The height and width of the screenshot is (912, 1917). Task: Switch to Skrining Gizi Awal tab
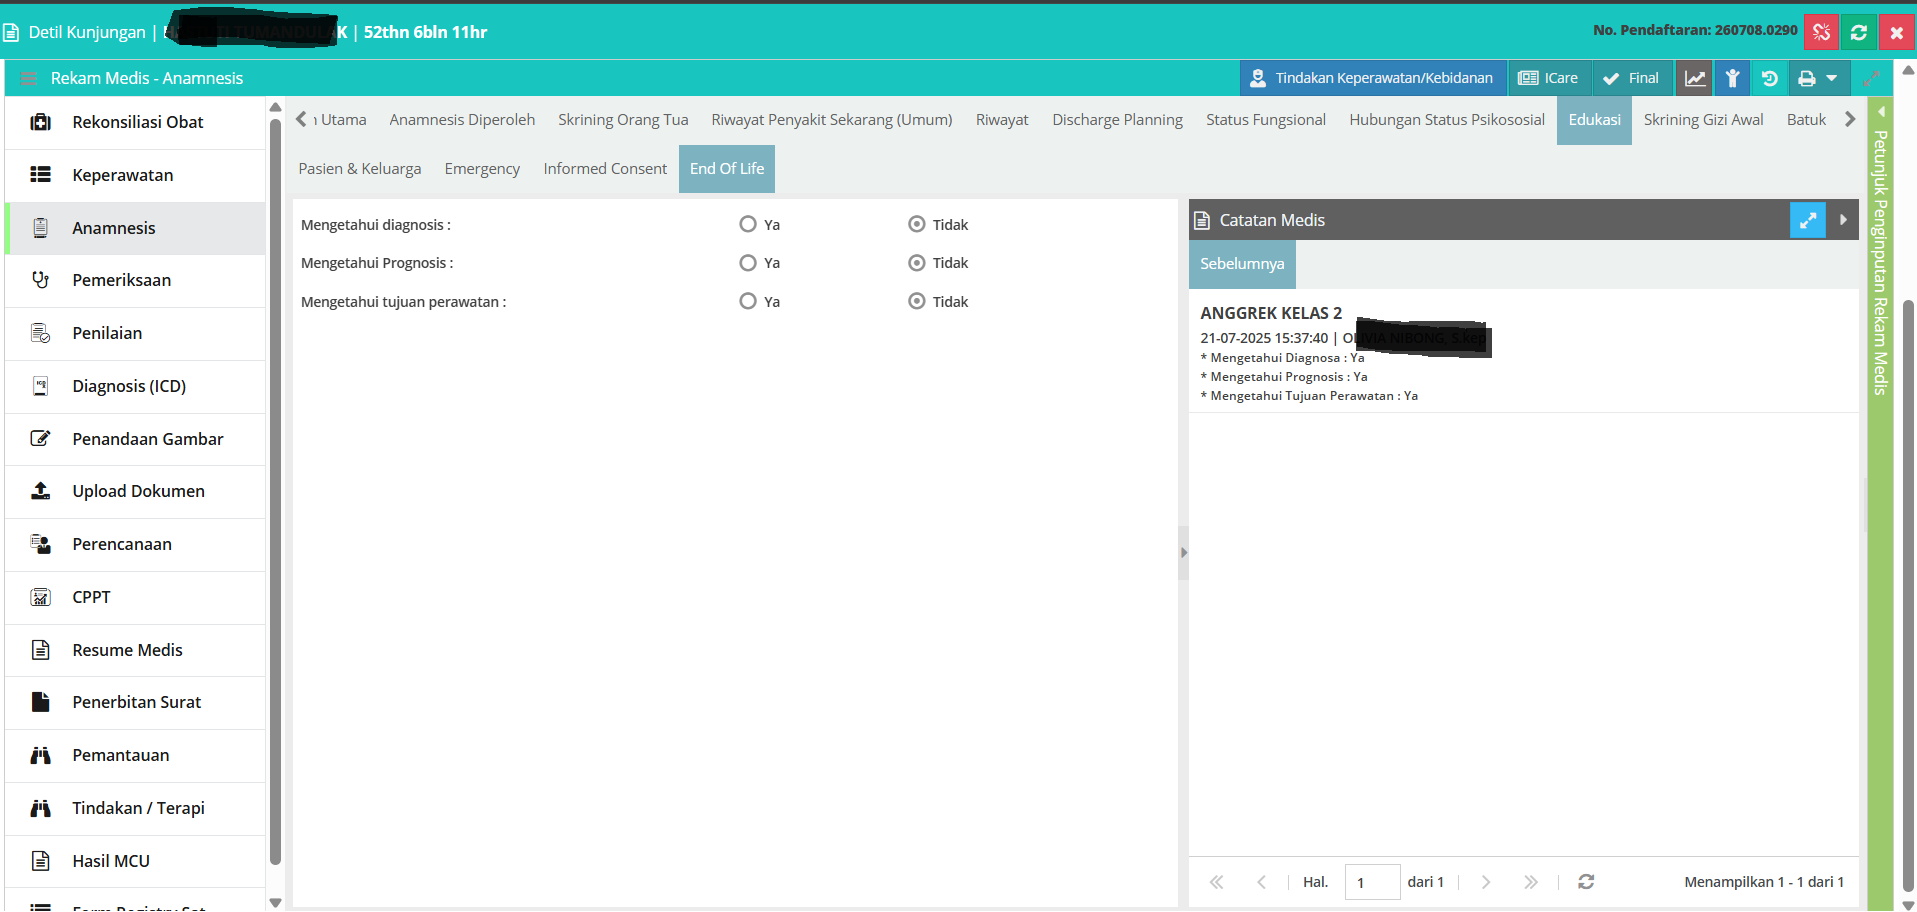(x=1703, y=120)
